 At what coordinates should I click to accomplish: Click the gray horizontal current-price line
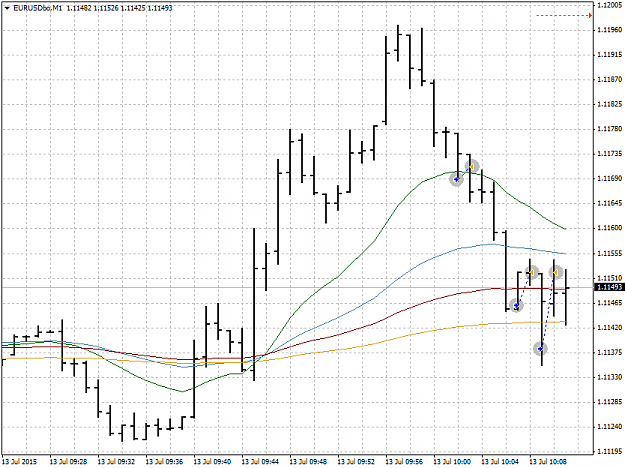[297, 287]
